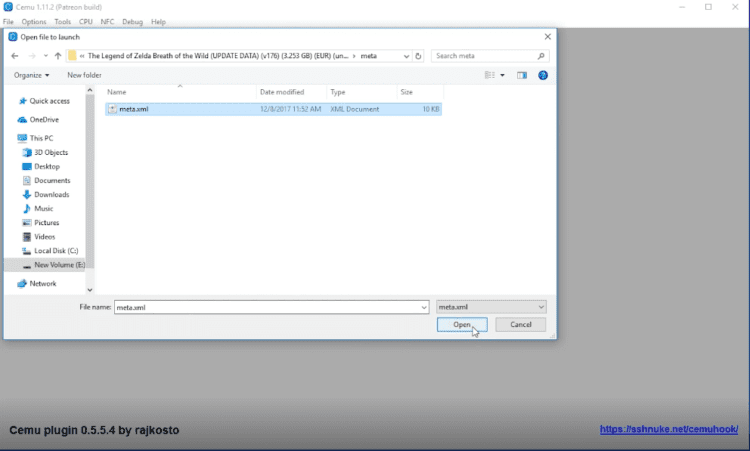Open the Organize dropdown menu

[x=32, y=75]
